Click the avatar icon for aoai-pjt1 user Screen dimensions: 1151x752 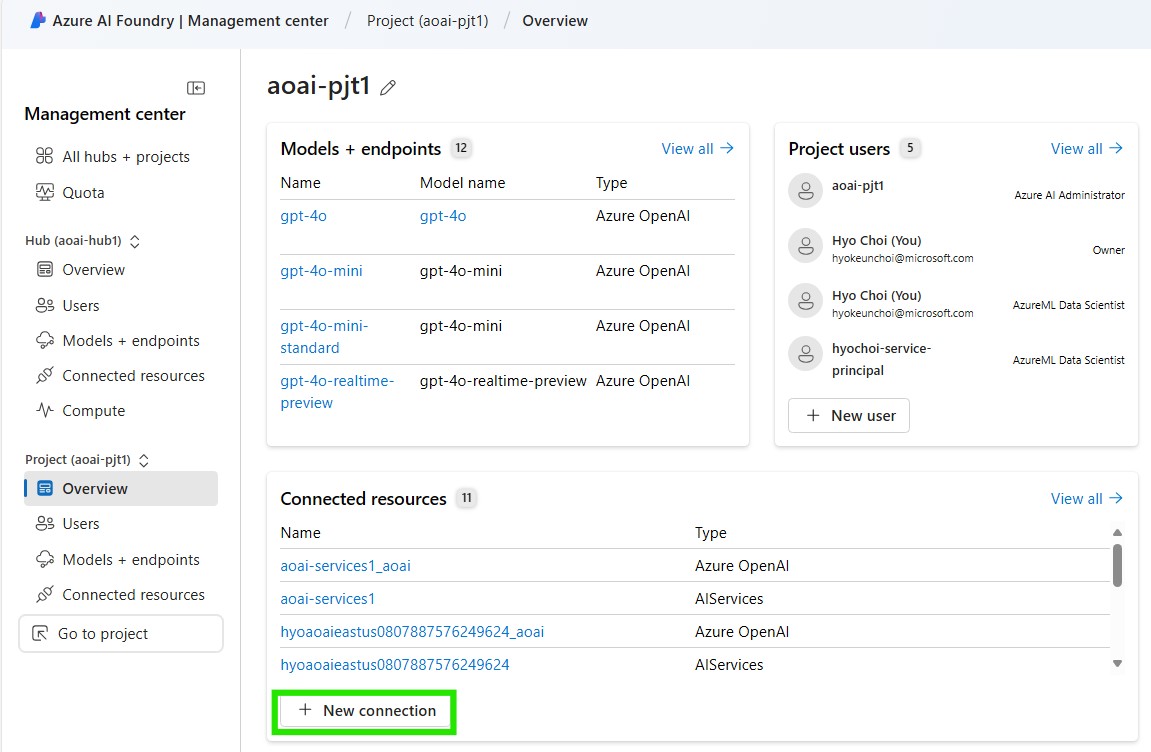coord(805,191)
